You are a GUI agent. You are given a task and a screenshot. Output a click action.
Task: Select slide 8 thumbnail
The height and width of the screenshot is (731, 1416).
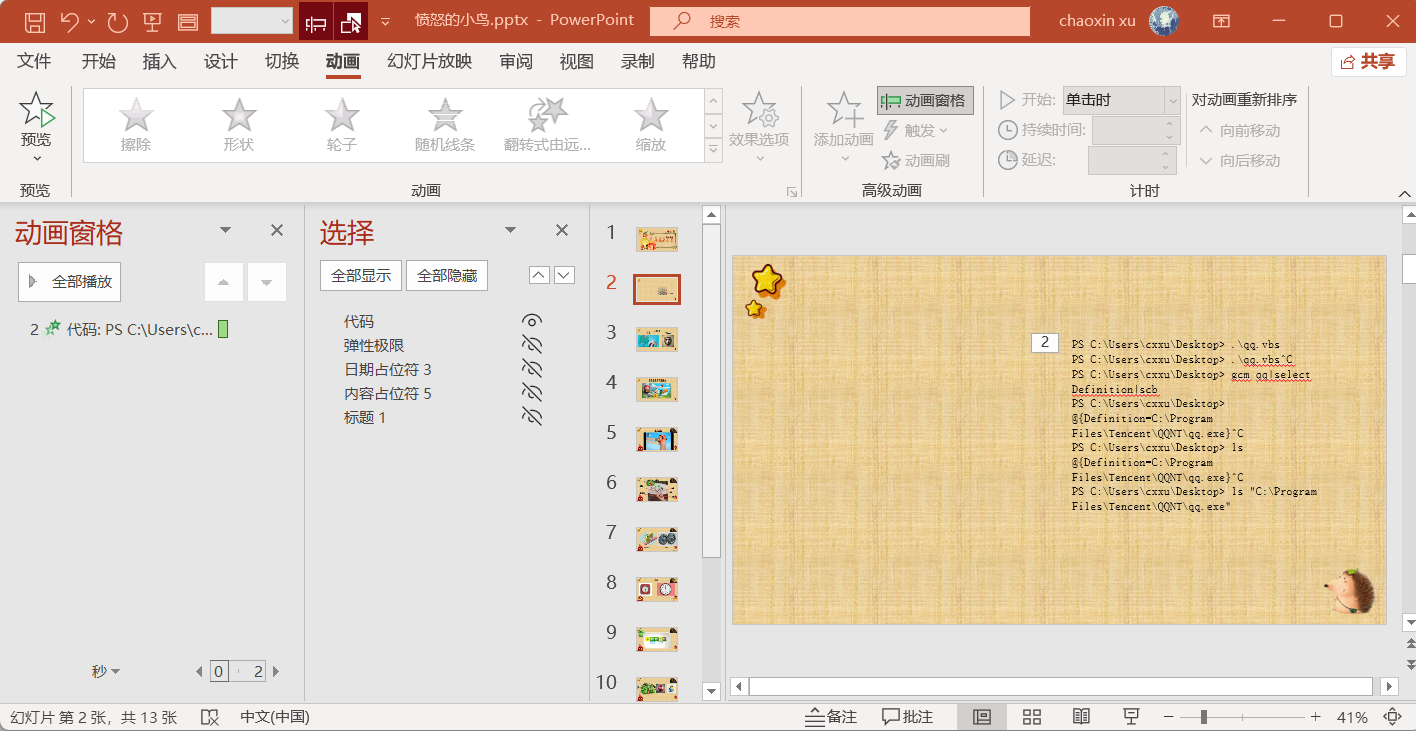coord(657,589)
